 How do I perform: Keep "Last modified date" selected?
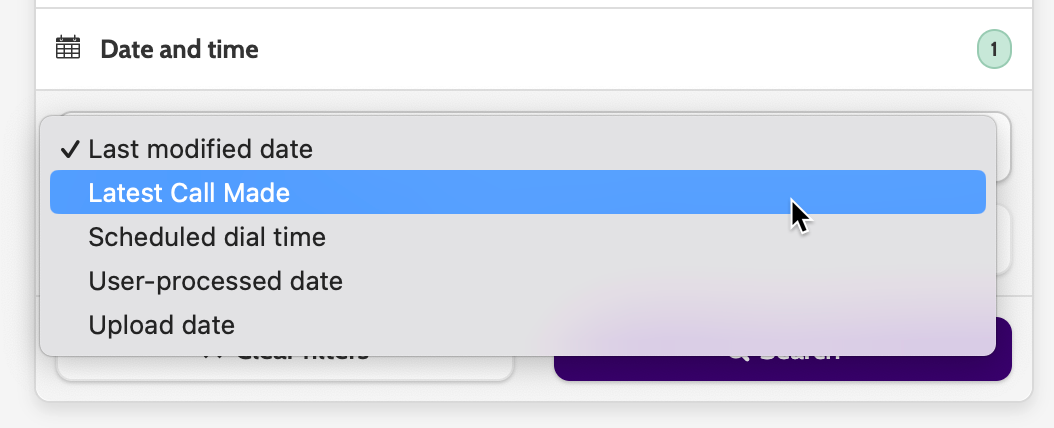[x=200, y=150]
